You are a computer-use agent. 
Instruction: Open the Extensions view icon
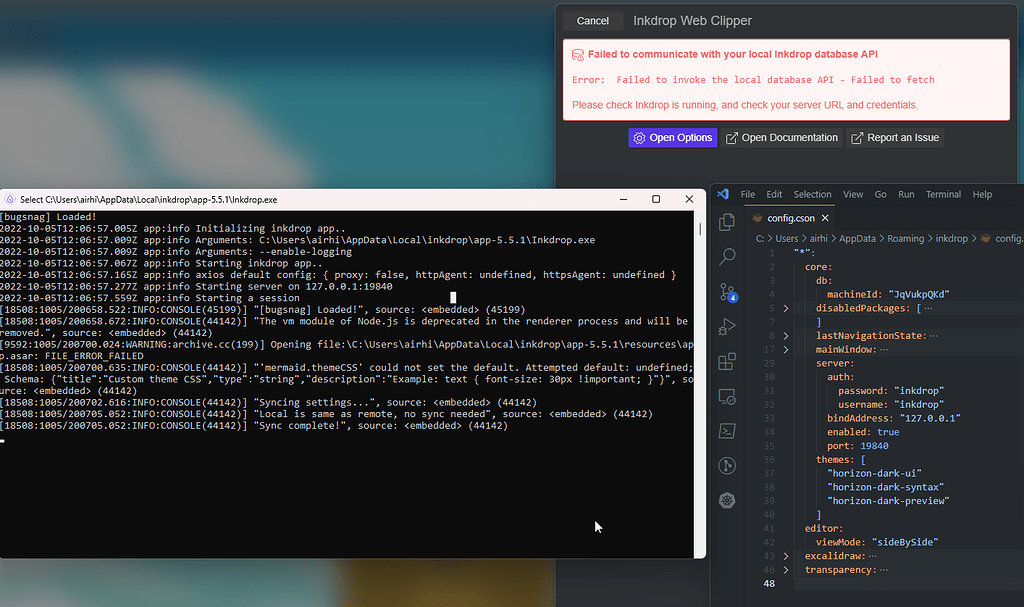(x=728, y=361)
